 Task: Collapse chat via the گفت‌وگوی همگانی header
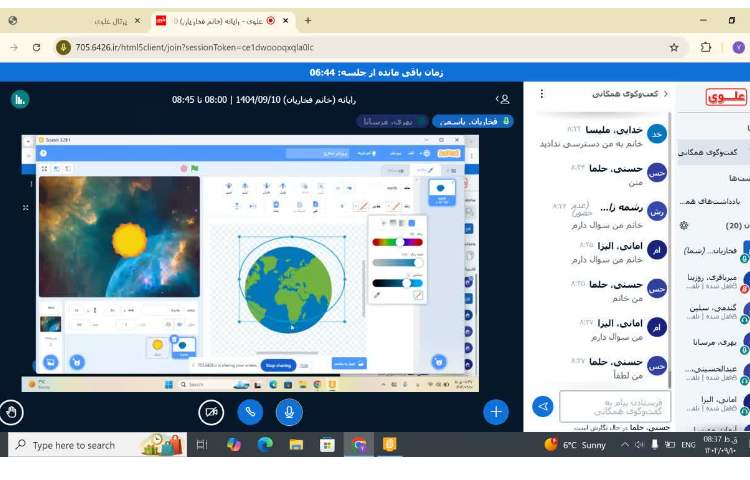[629, 94]
